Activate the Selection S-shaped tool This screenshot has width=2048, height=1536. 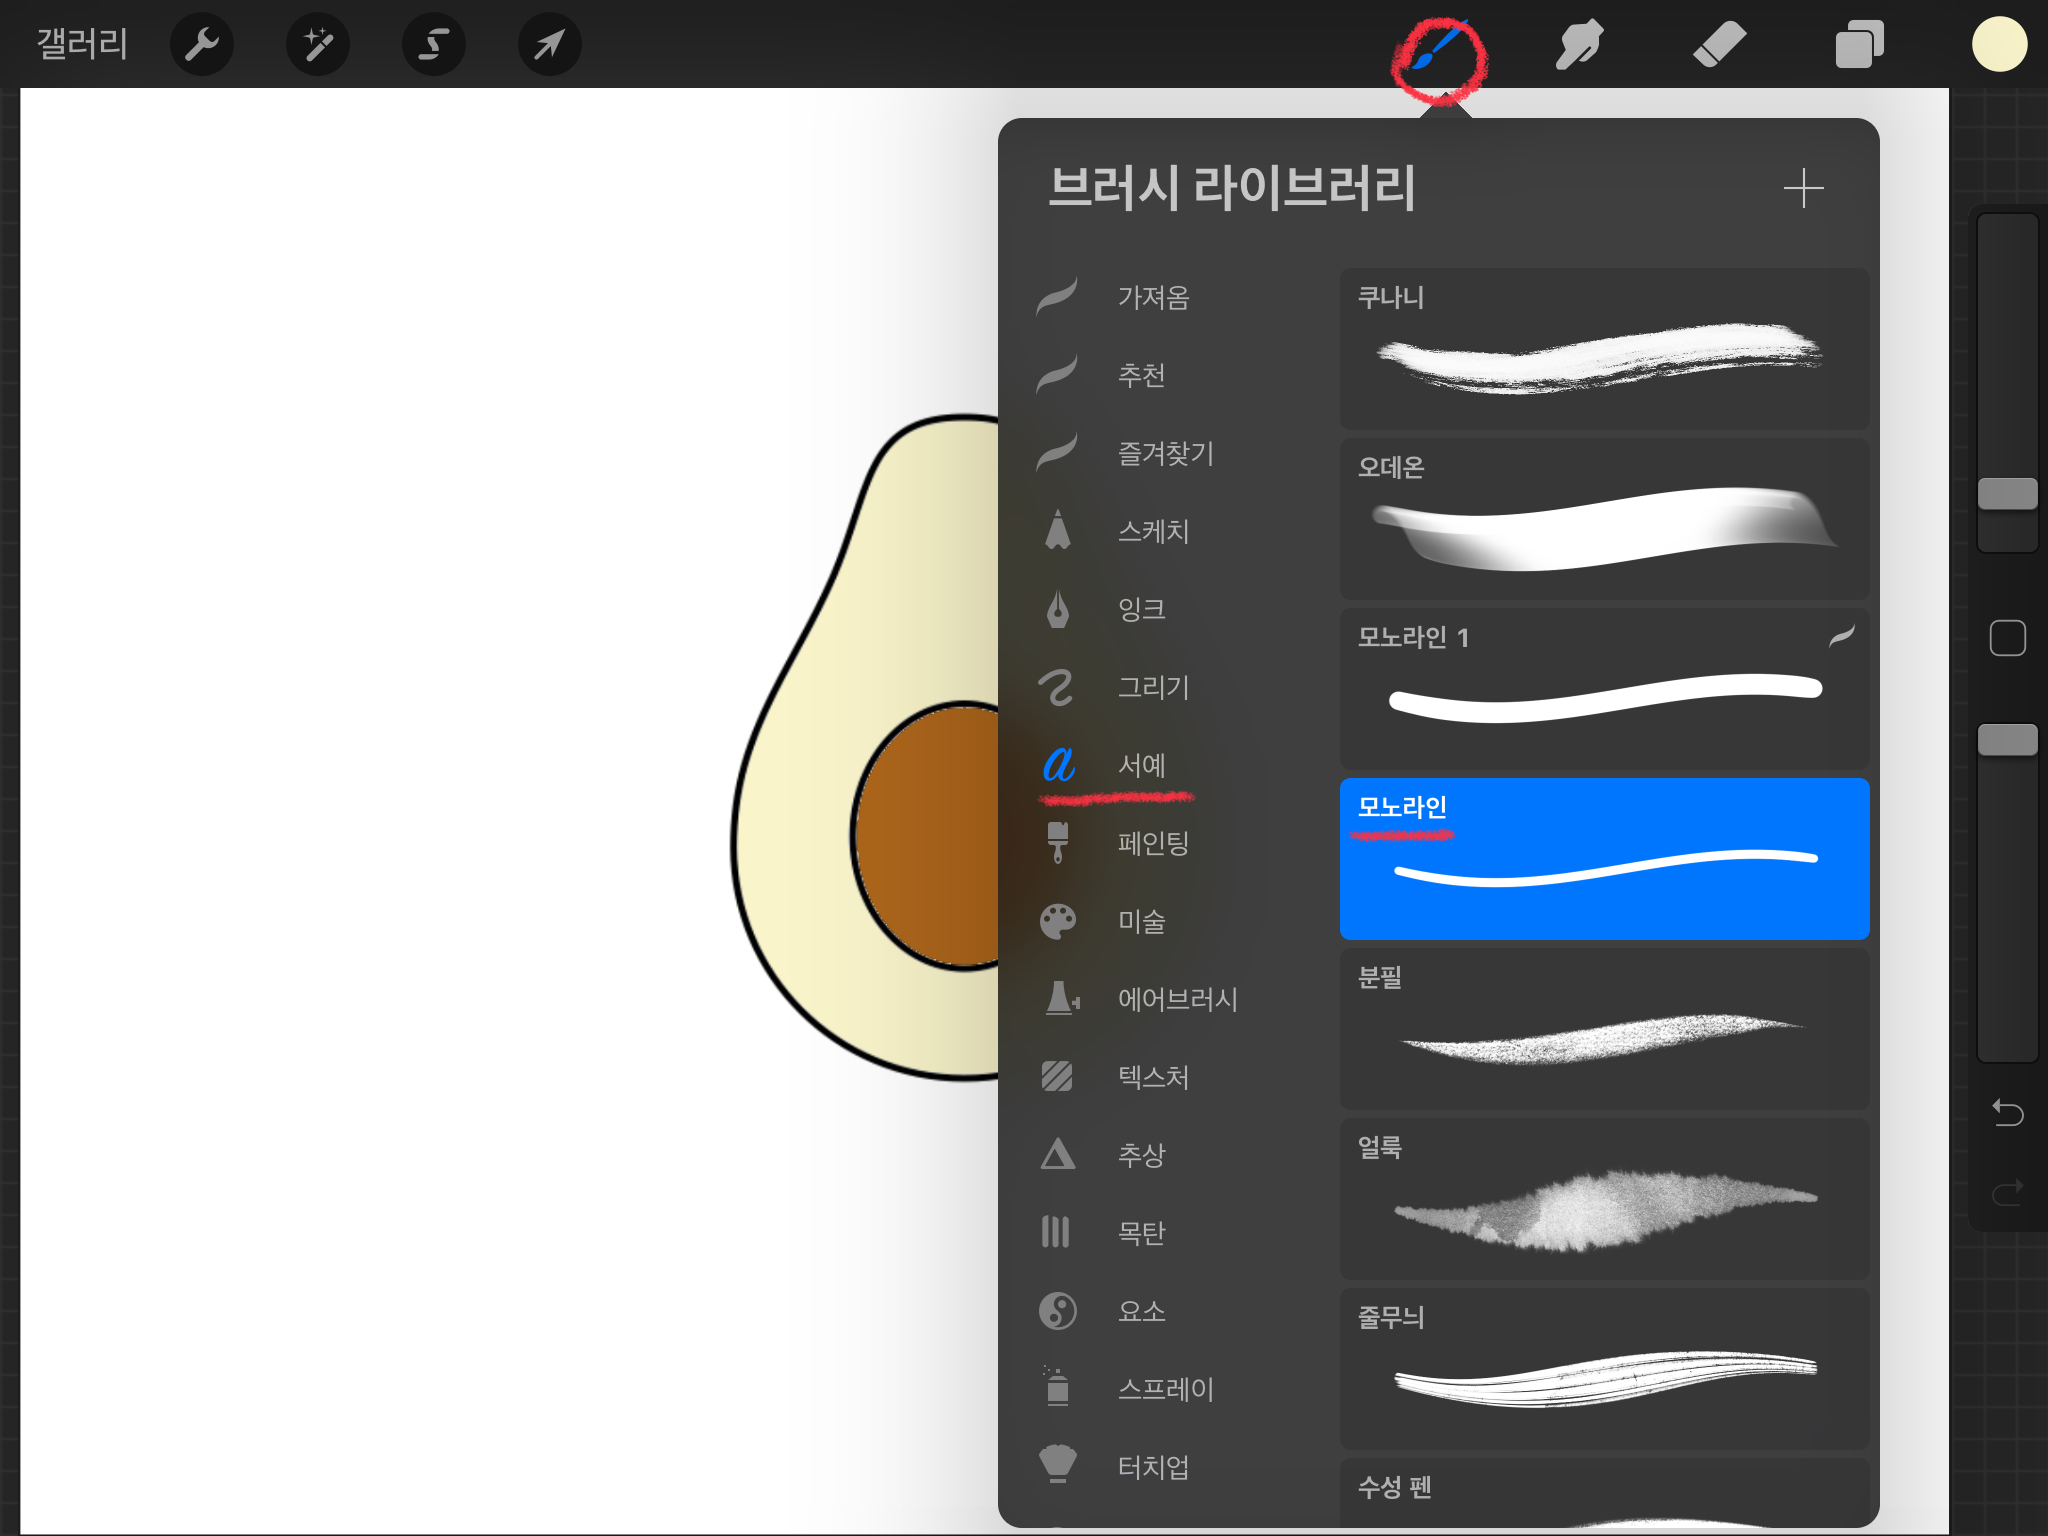tap(433, 44)
